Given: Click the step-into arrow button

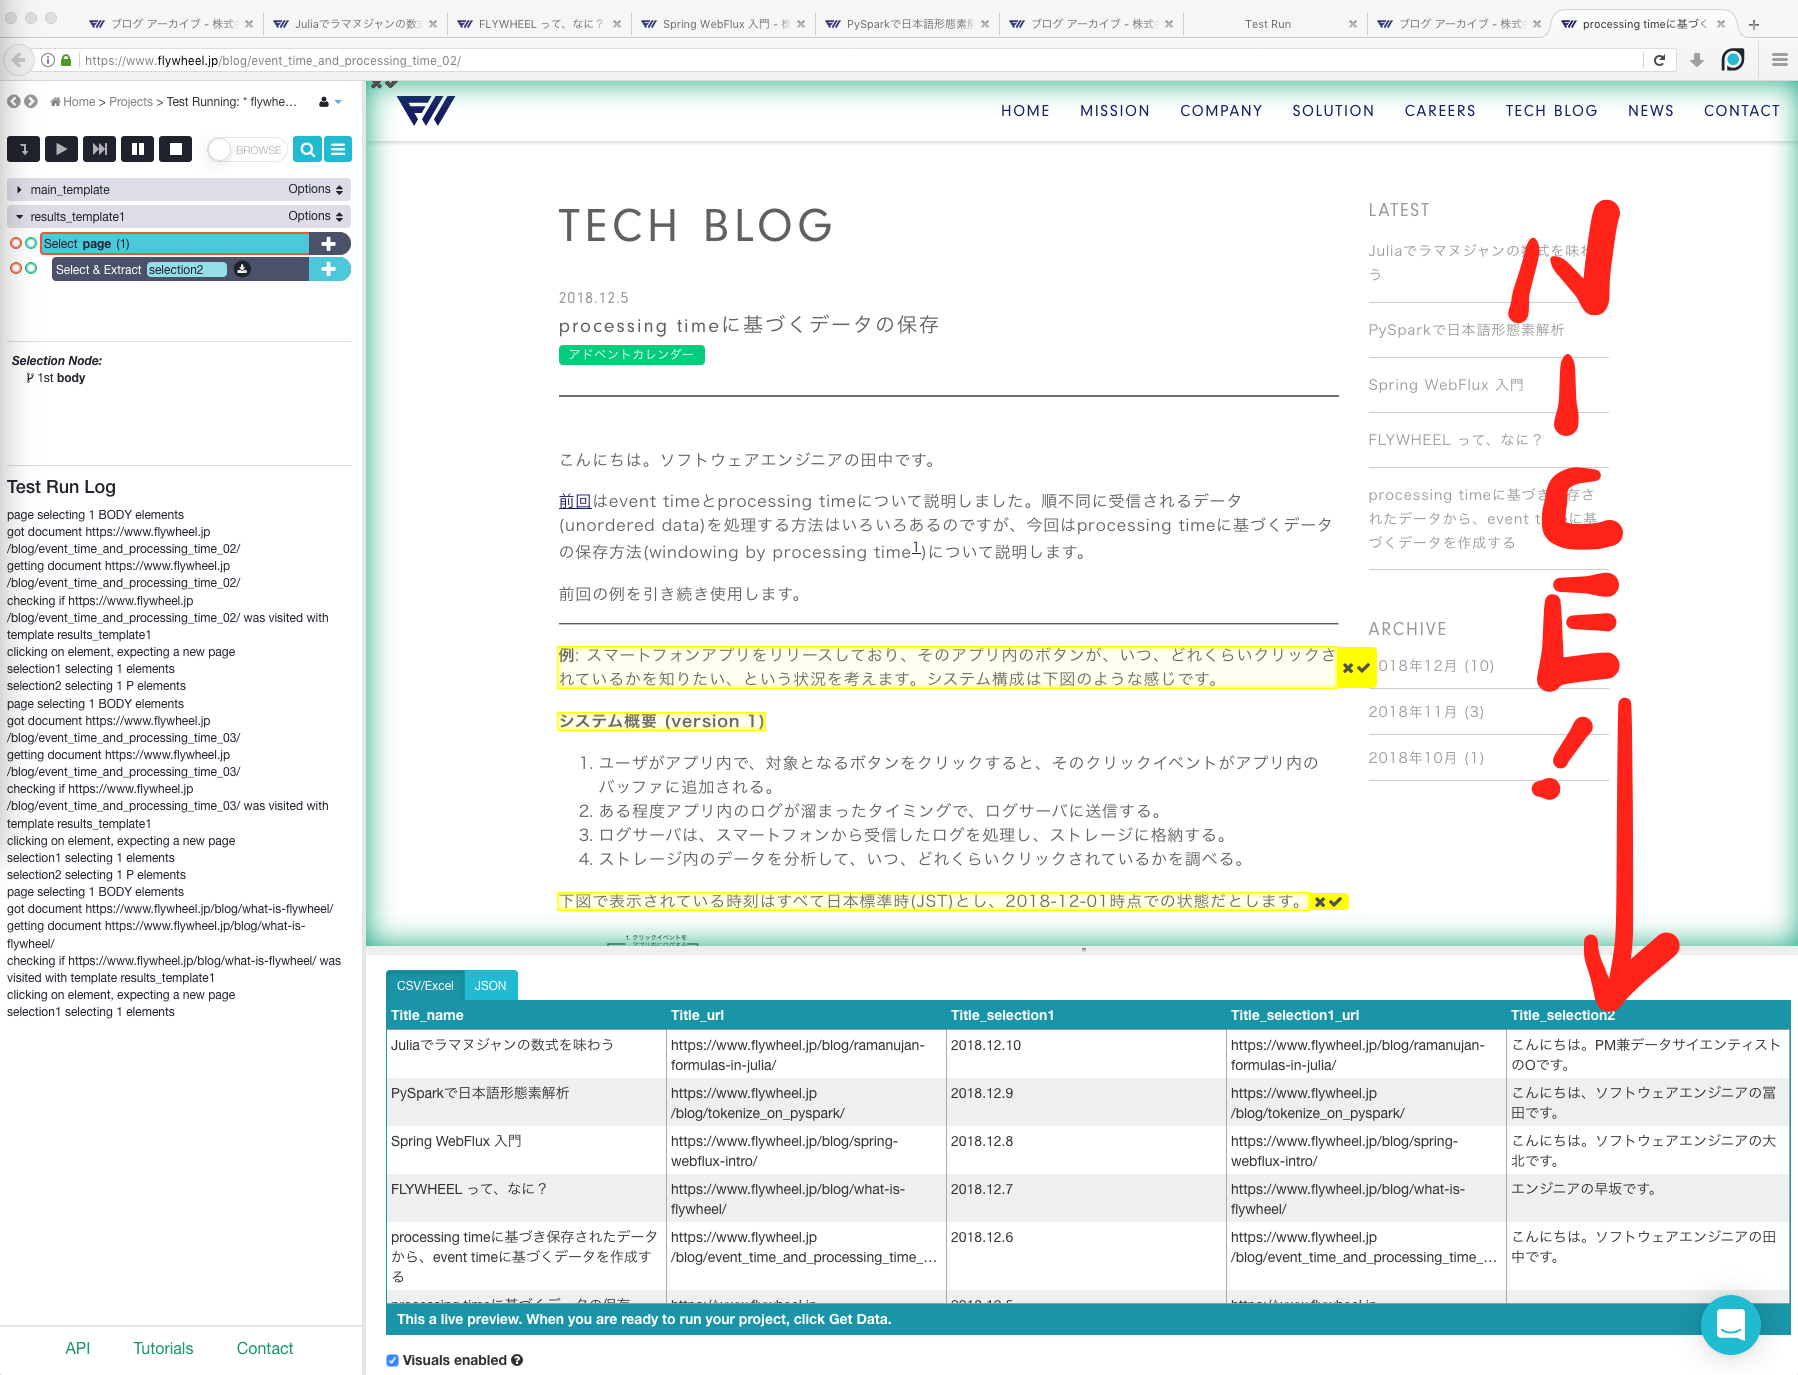Looking at the screenshot, I should tap(23, 149).
